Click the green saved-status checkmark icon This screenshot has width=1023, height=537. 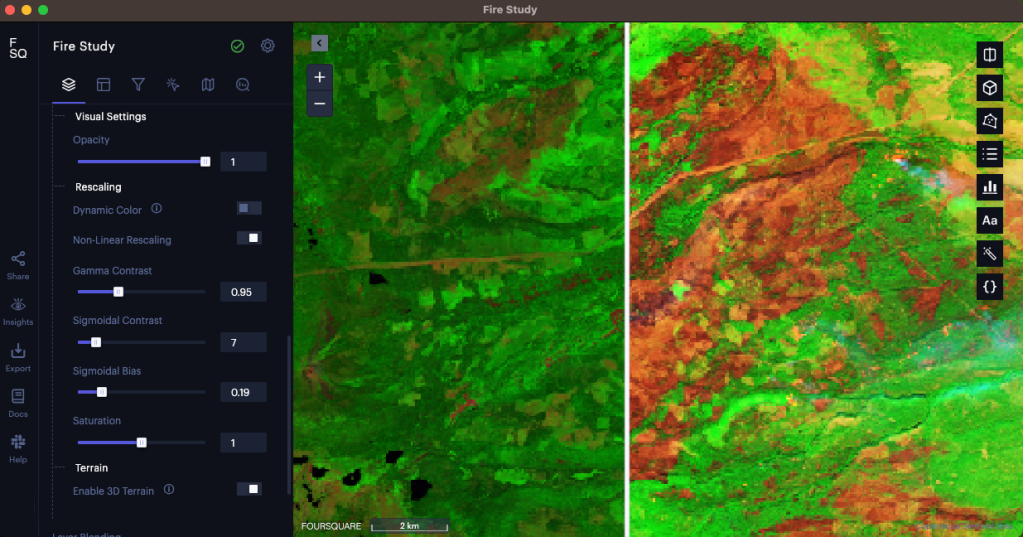(237, 46)
